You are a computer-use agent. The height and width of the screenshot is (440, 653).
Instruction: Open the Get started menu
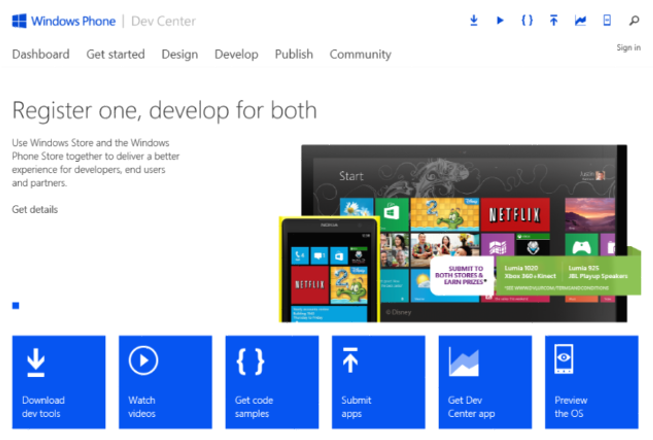pyautogui.click(x=115, y=55)
